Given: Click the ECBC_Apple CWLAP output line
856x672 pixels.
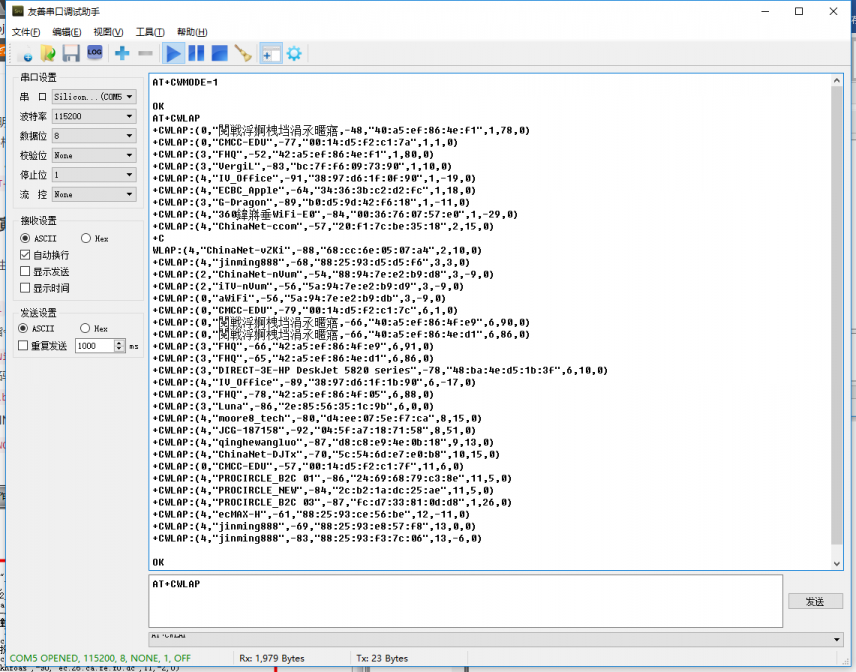Looking at the screenshot, I should pyautogui.click(x=314, y=191).
